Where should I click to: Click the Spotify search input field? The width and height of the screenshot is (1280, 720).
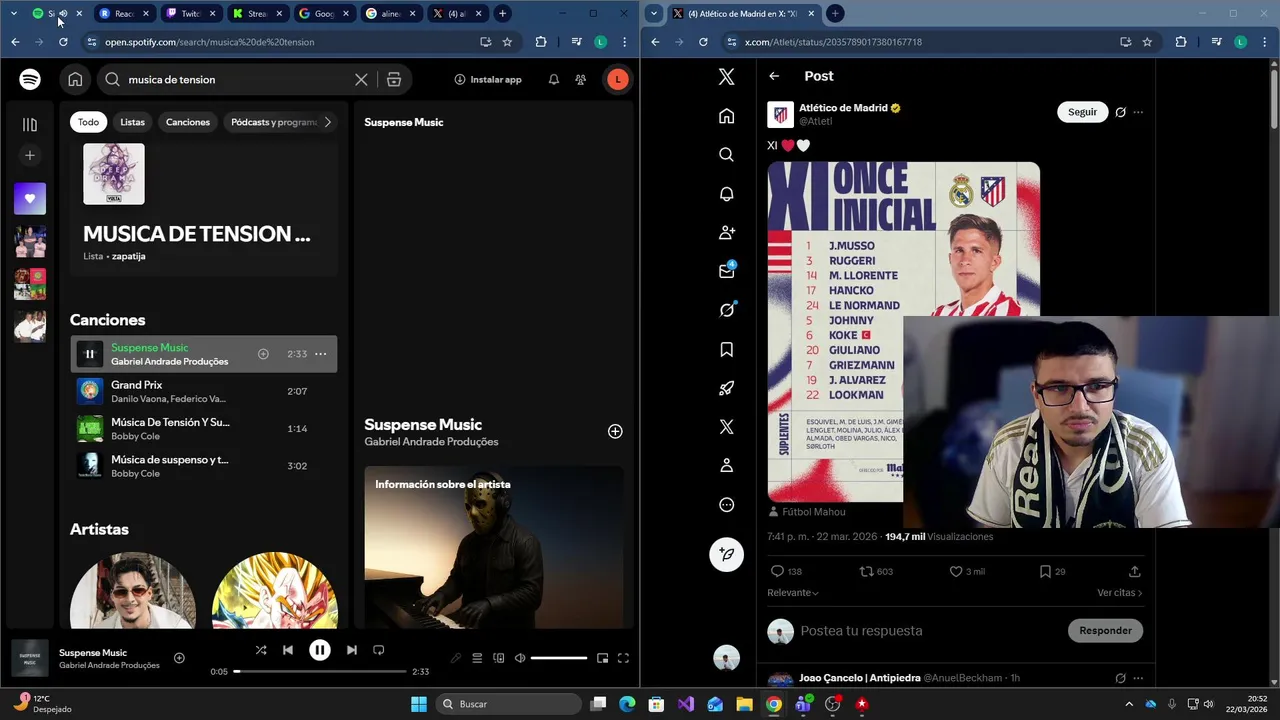point(235,79)
